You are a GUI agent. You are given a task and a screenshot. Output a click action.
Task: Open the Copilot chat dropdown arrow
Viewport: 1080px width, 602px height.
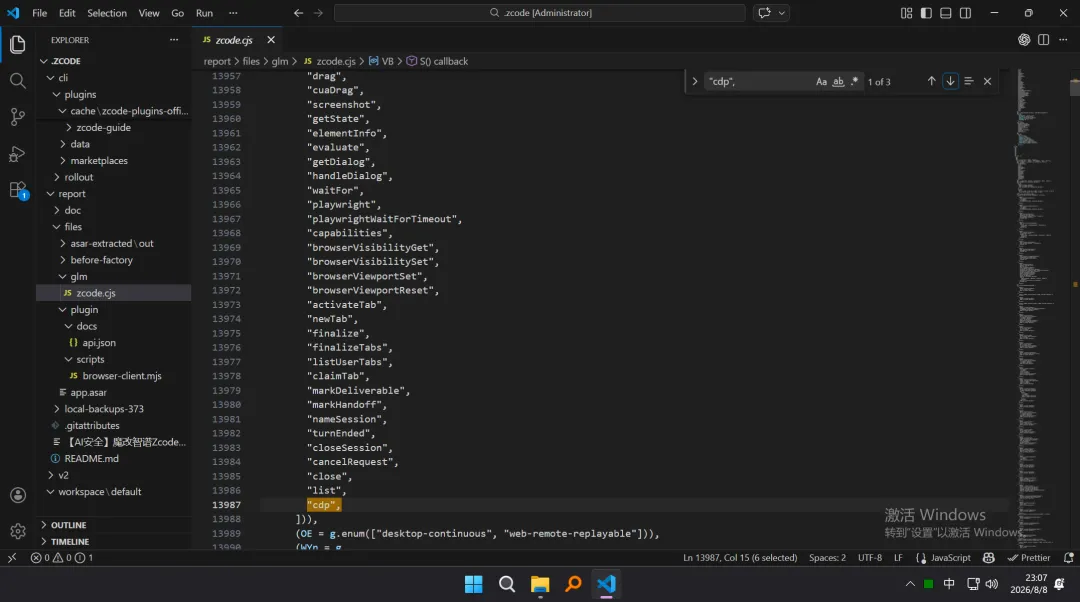tap(782, 12)
